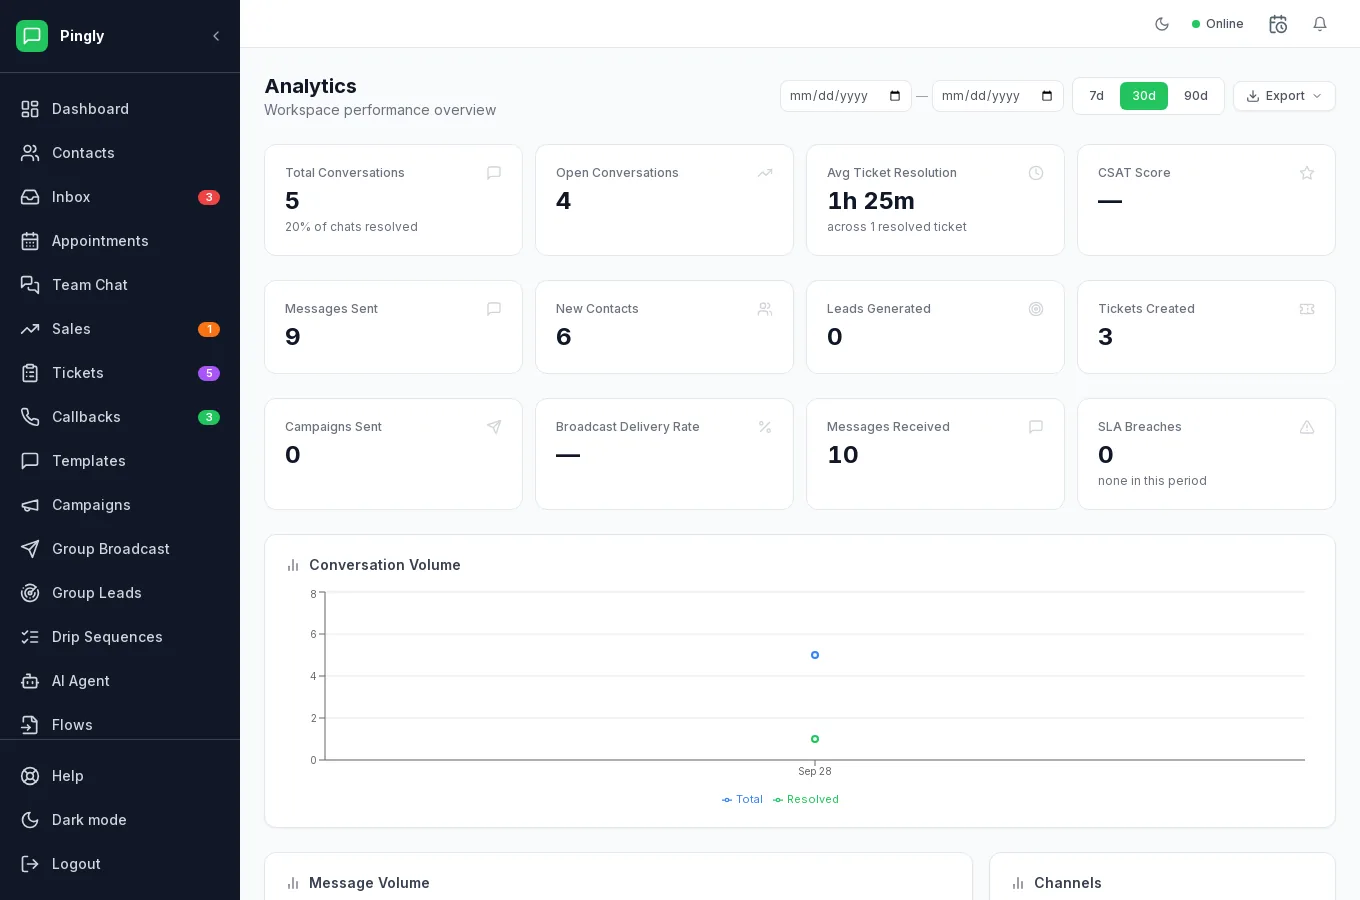
Task: Click the Callbacks badge showing 3
Action: pyautogui.click(x=209, y=417)
